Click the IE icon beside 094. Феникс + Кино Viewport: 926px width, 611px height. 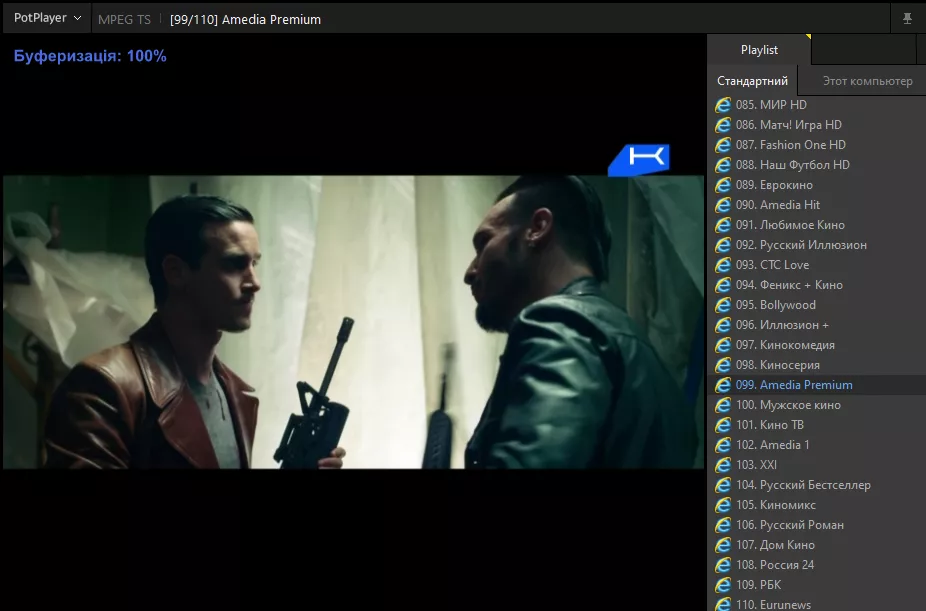[723, 285]
